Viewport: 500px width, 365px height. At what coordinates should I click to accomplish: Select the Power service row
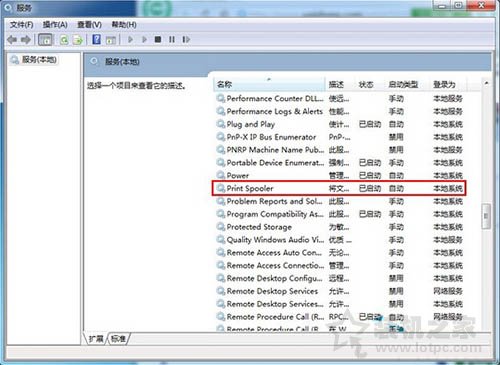(339, 175)
